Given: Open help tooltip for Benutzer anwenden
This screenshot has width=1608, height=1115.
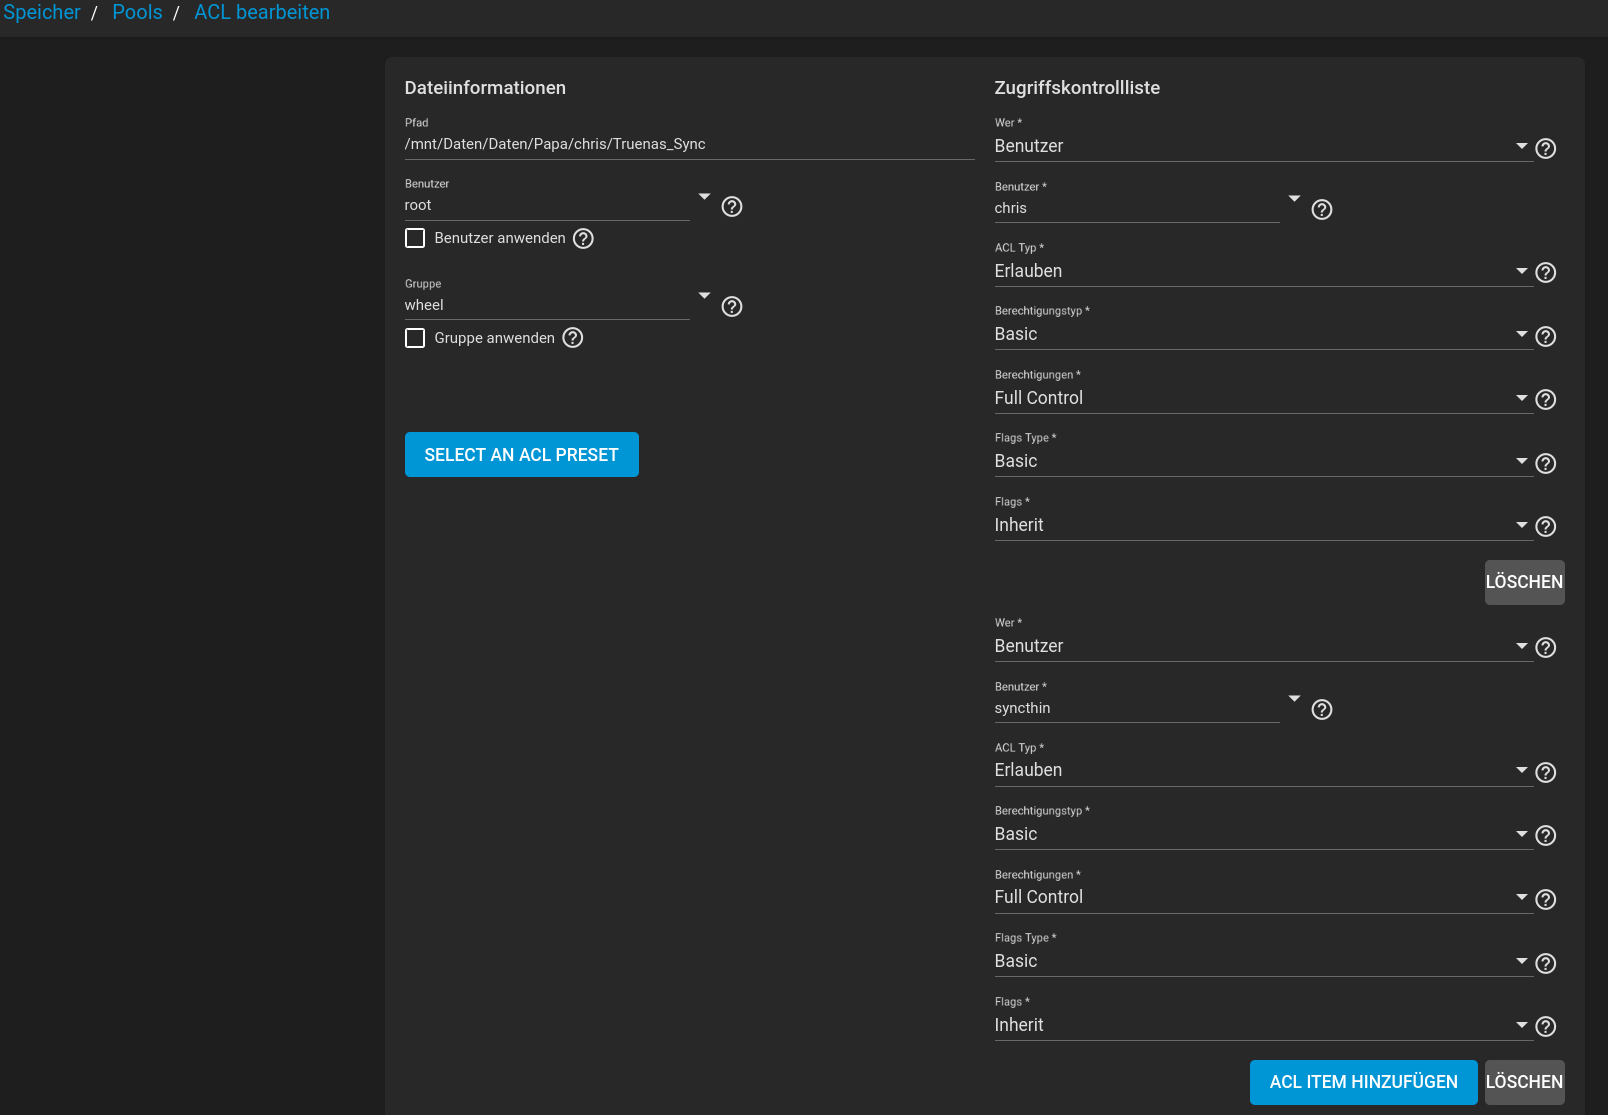Looking at the screenshot, I should (x=583, y=239).
